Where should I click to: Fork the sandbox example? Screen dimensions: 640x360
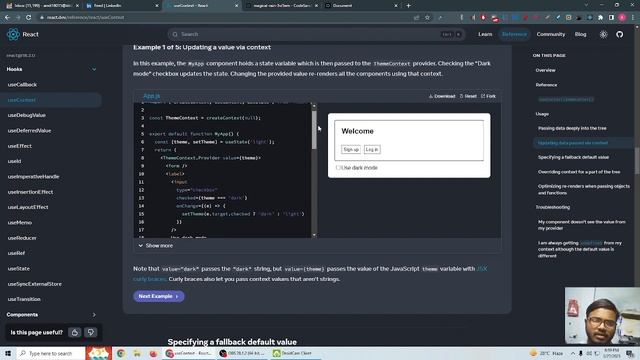click(488, 96)
